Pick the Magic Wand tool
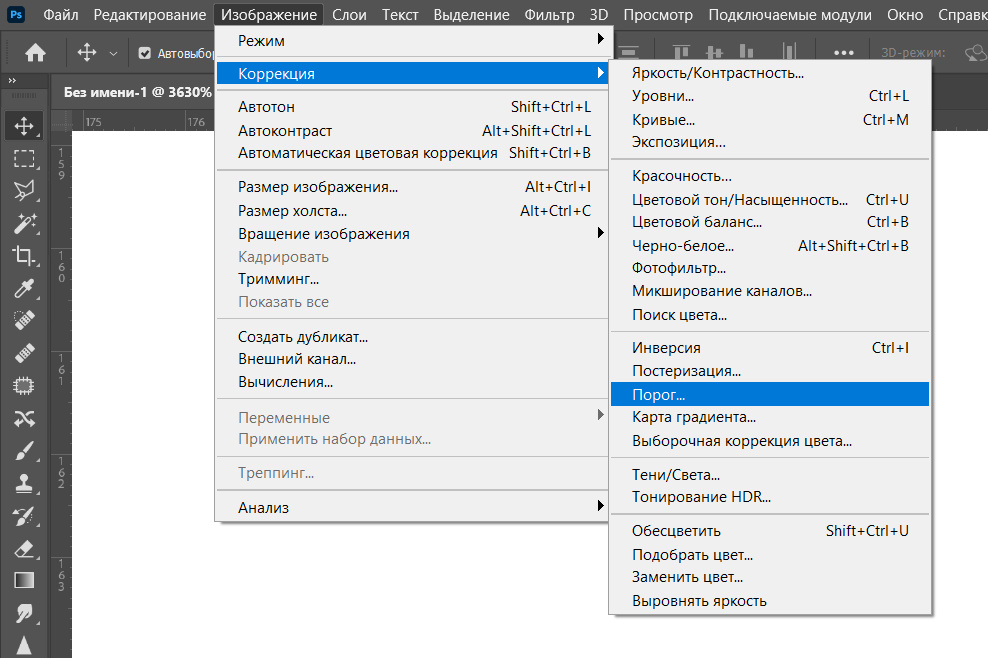The width and height of the screenshot is (988, 658). pos(24,223)
